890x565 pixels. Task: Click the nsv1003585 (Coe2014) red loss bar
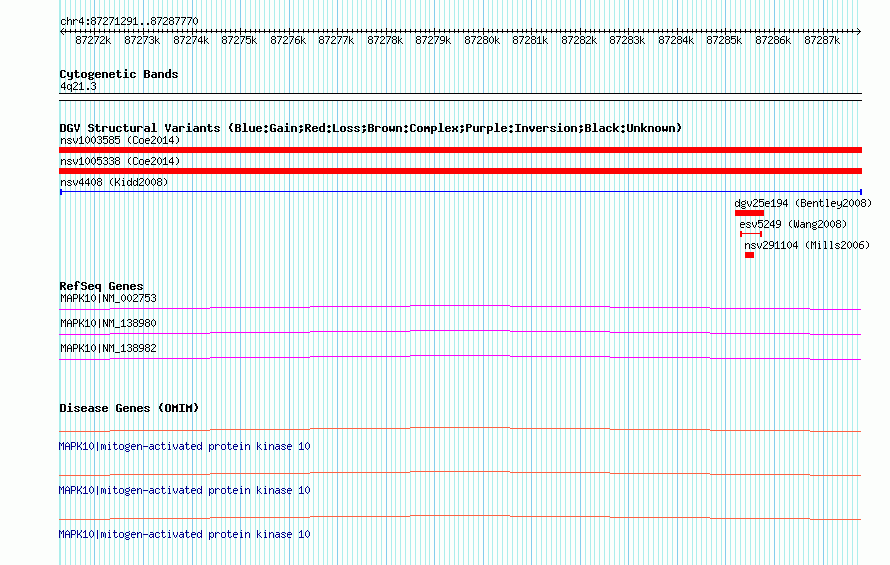[x=460, y=150]
